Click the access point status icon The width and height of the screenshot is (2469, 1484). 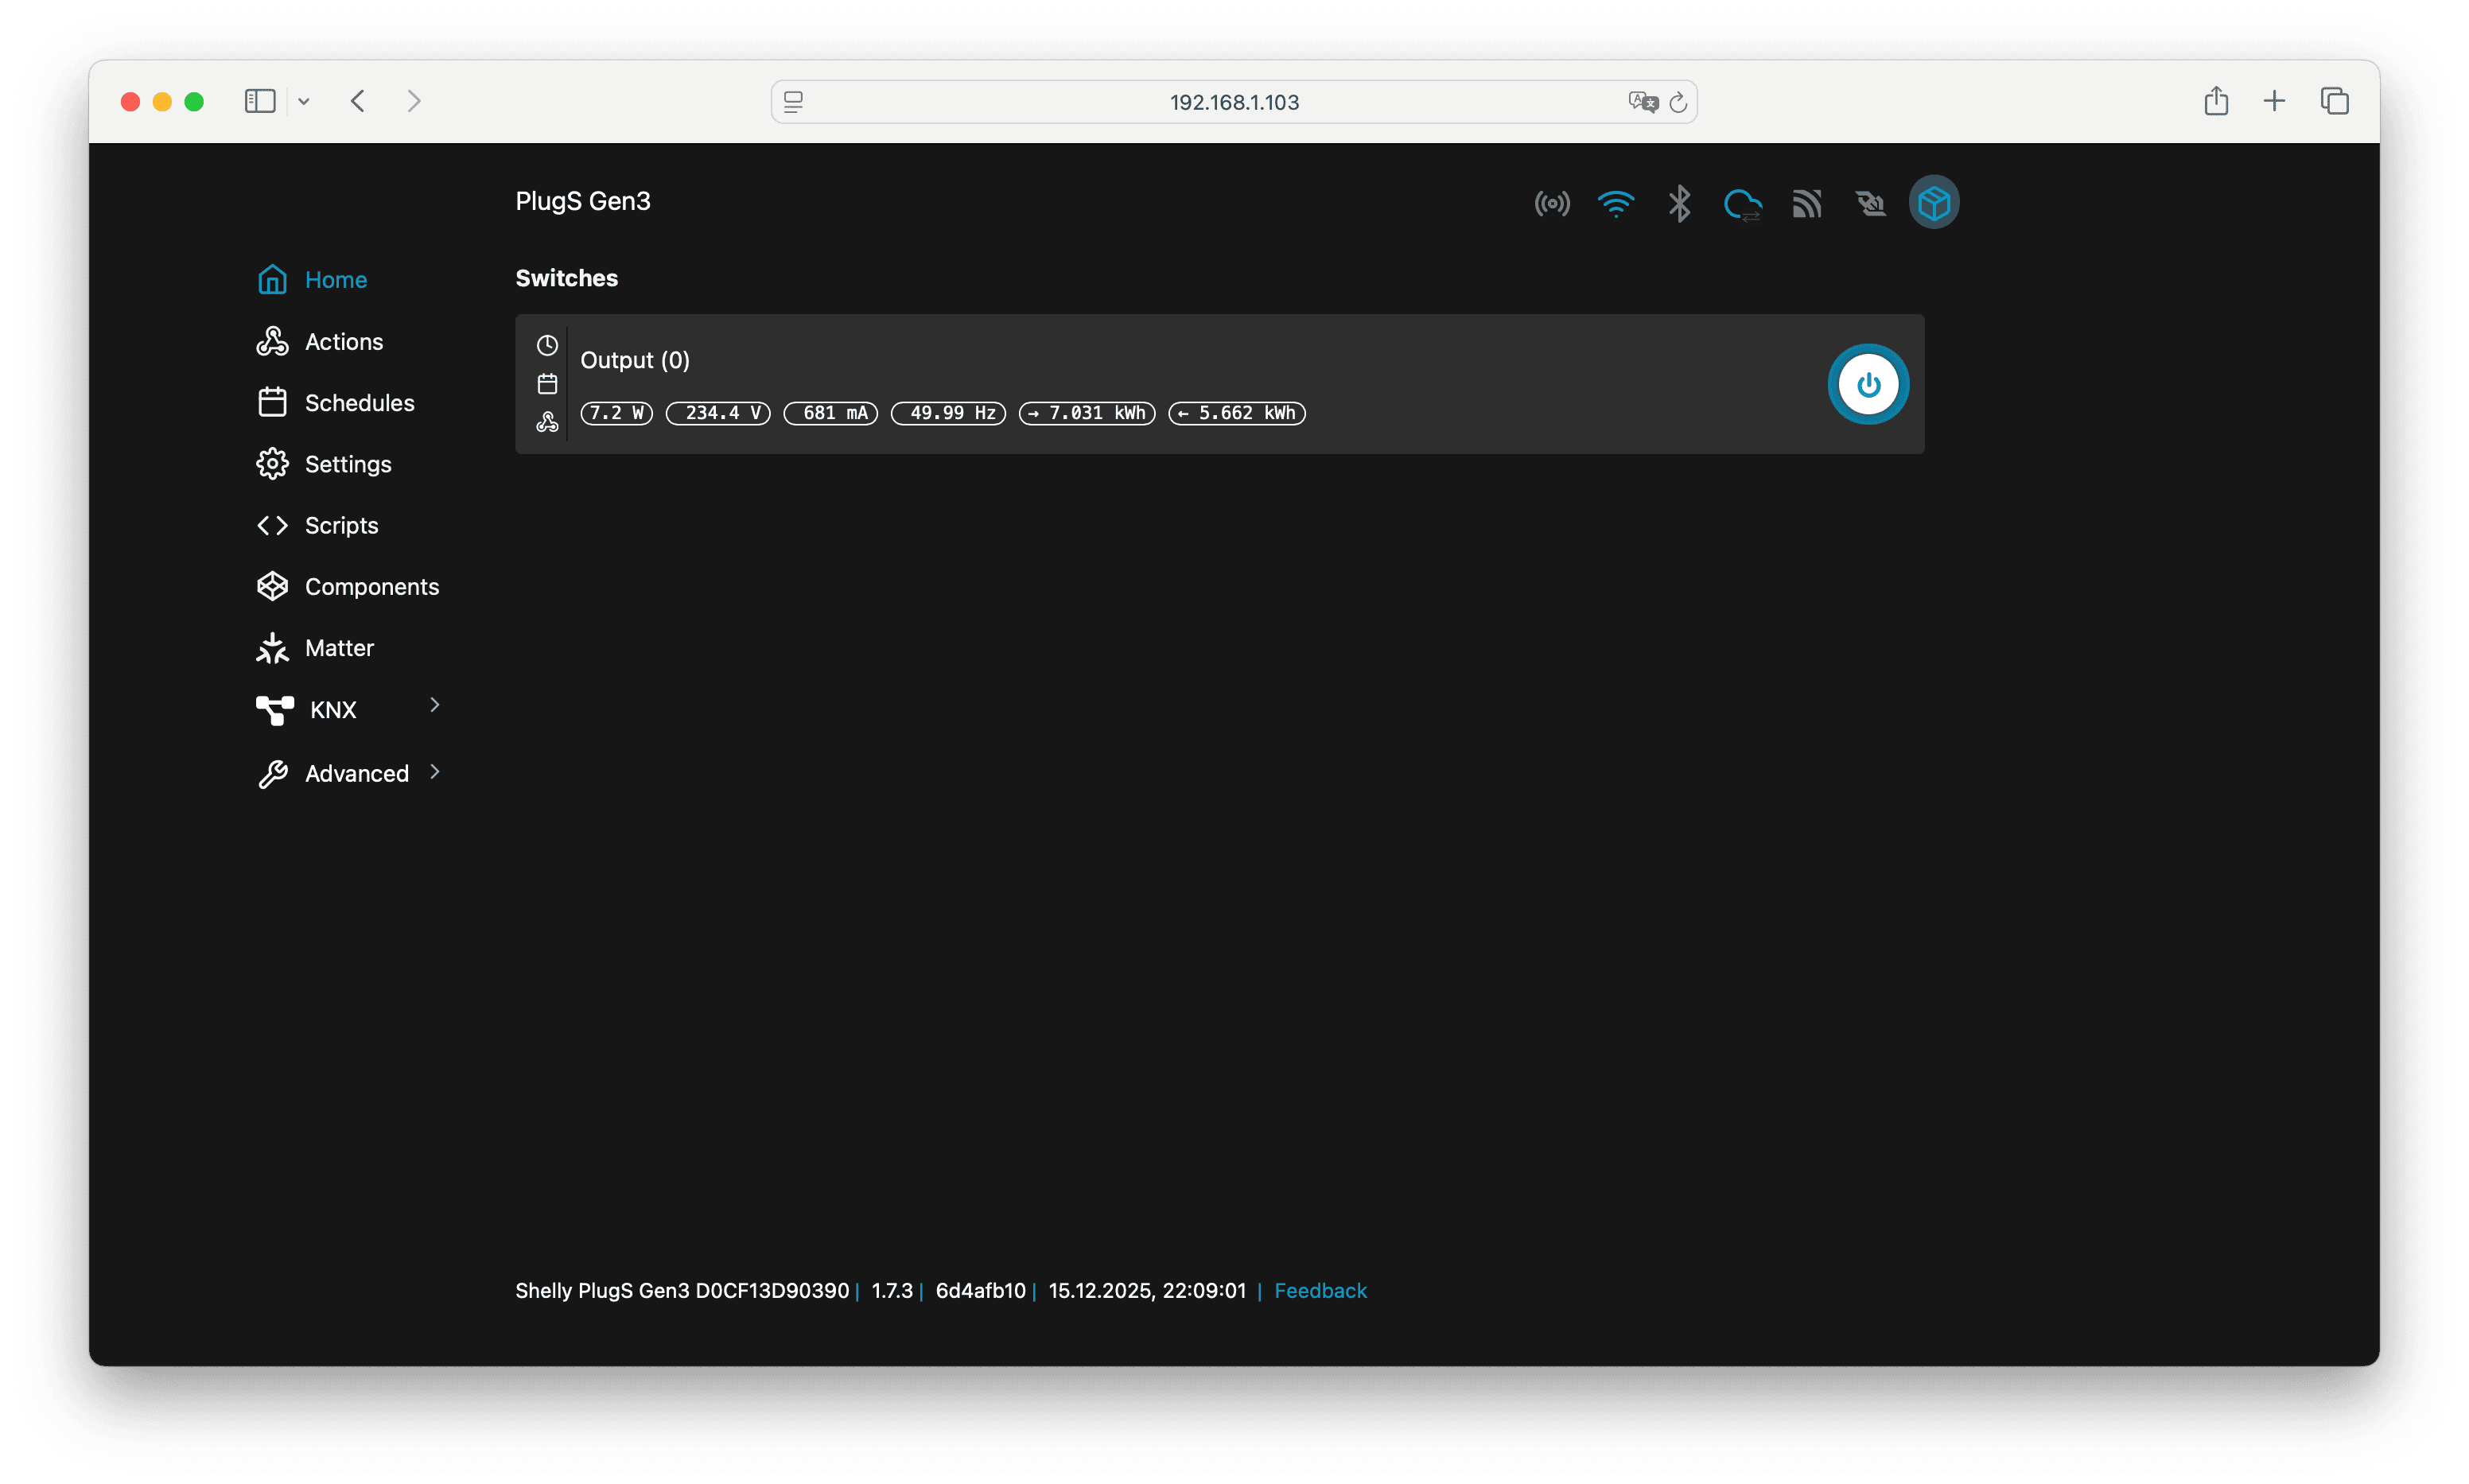[1552, 204]
